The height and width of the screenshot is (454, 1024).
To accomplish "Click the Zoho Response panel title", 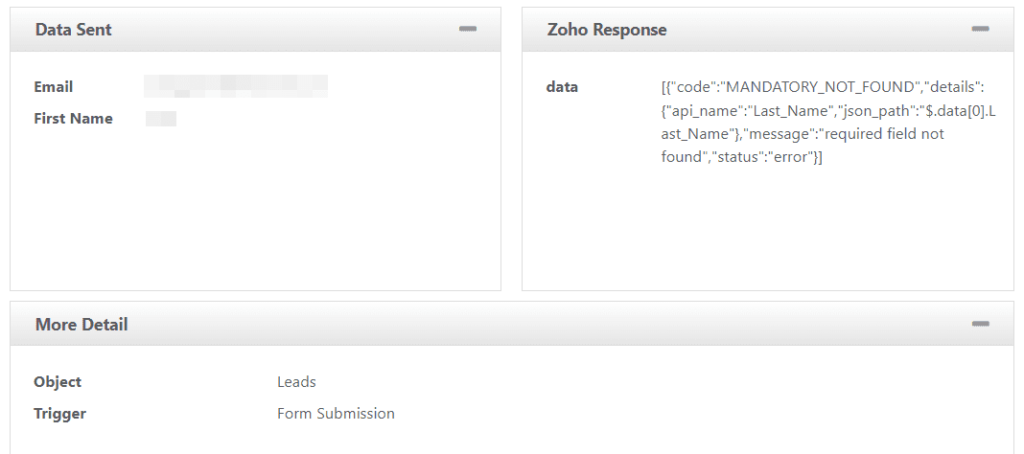I will tap(606, 30).
